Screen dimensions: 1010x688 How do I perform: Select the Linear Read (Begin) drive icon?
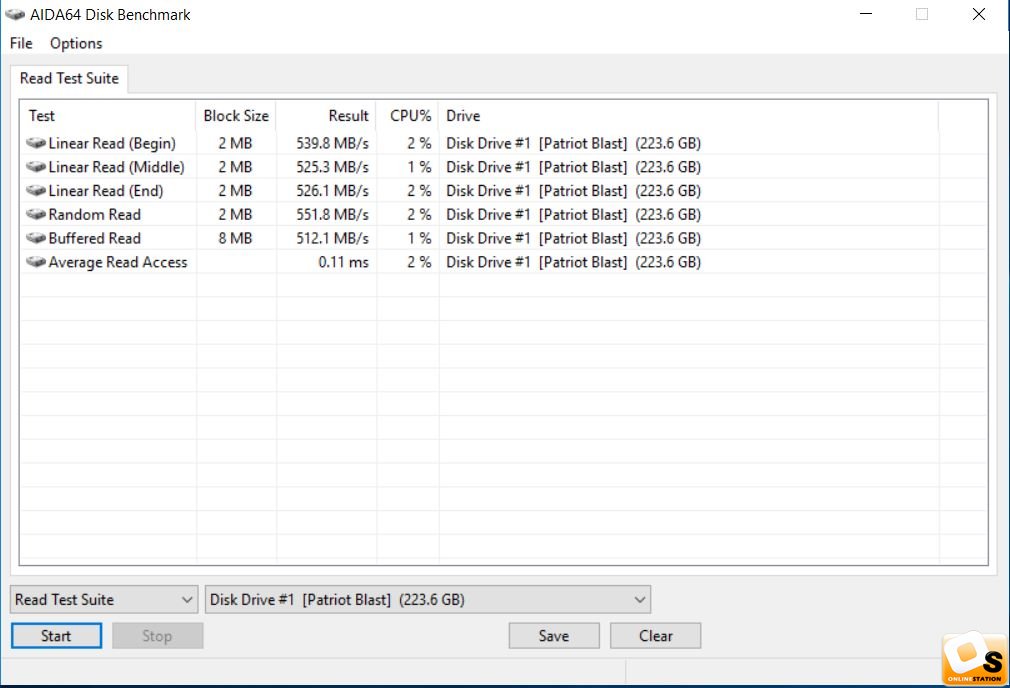click(36, 143)
